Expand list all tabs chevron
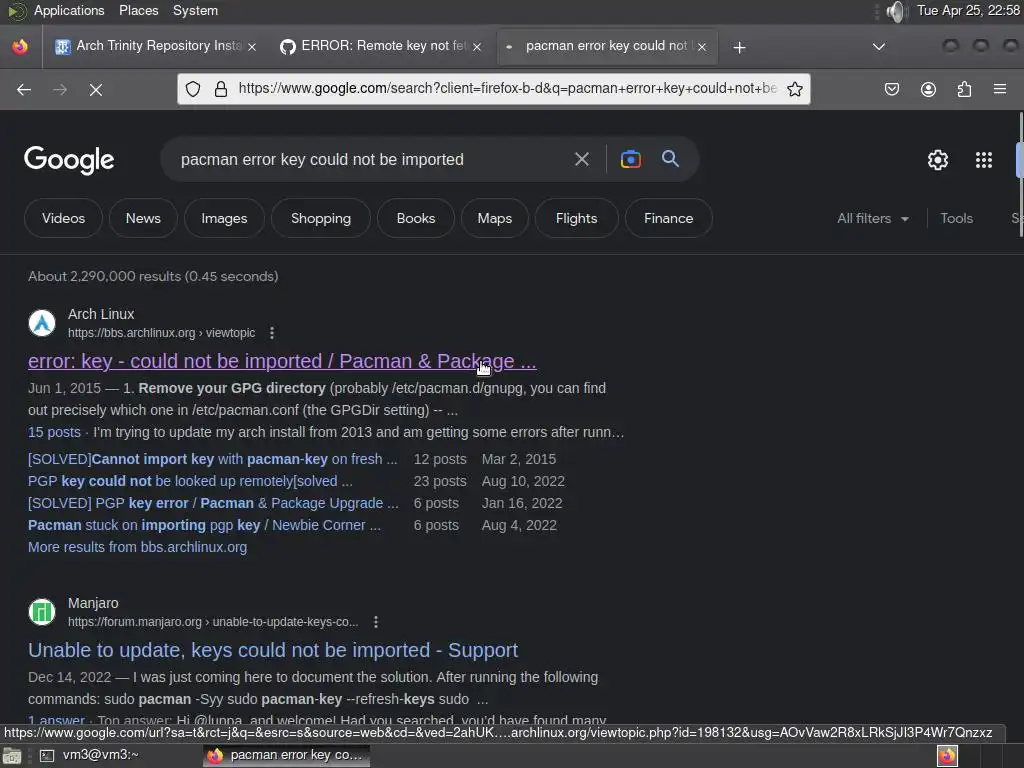This screenshot has width=1024, height=768. click(879, 46)
